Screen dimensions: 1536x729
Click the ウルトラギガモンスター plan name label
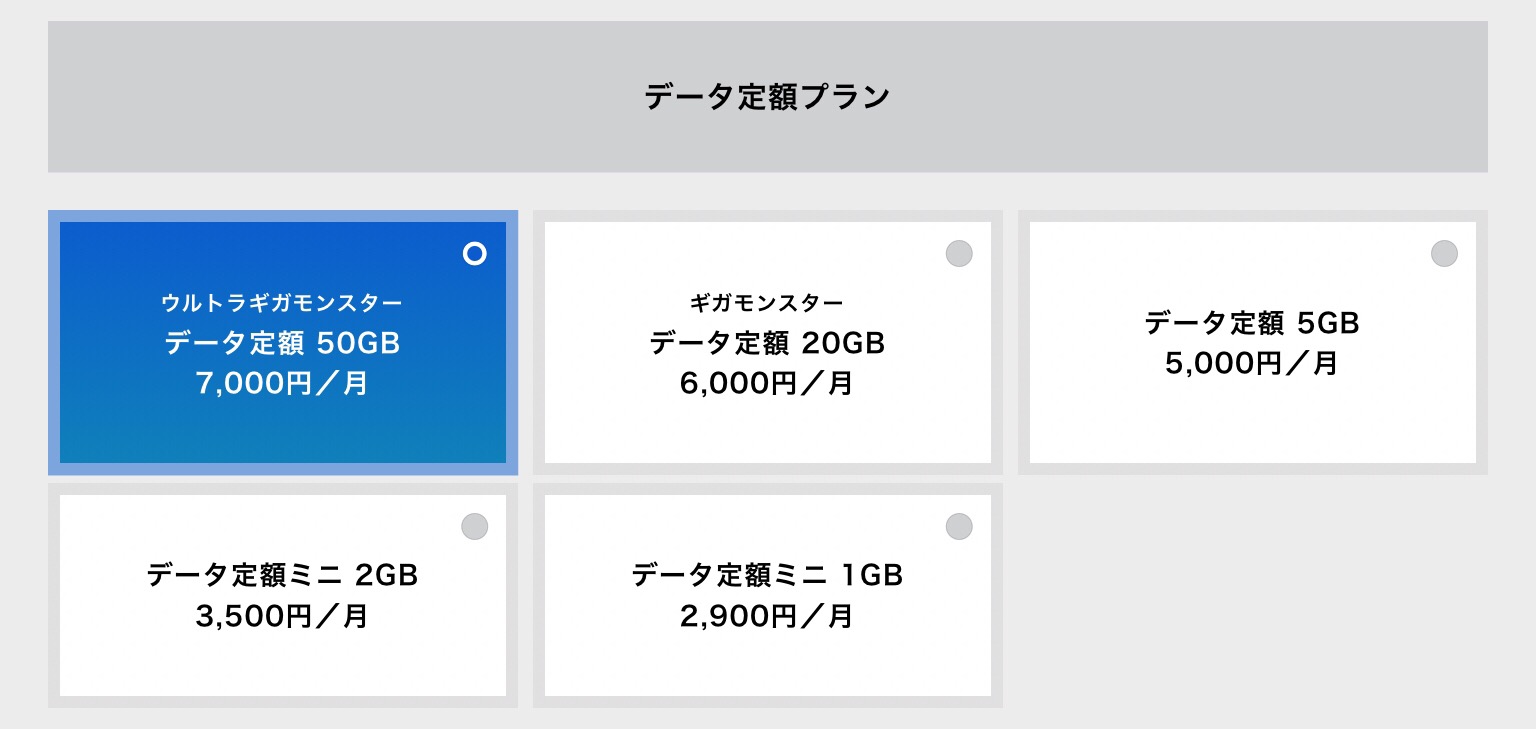tap(282, 302)
